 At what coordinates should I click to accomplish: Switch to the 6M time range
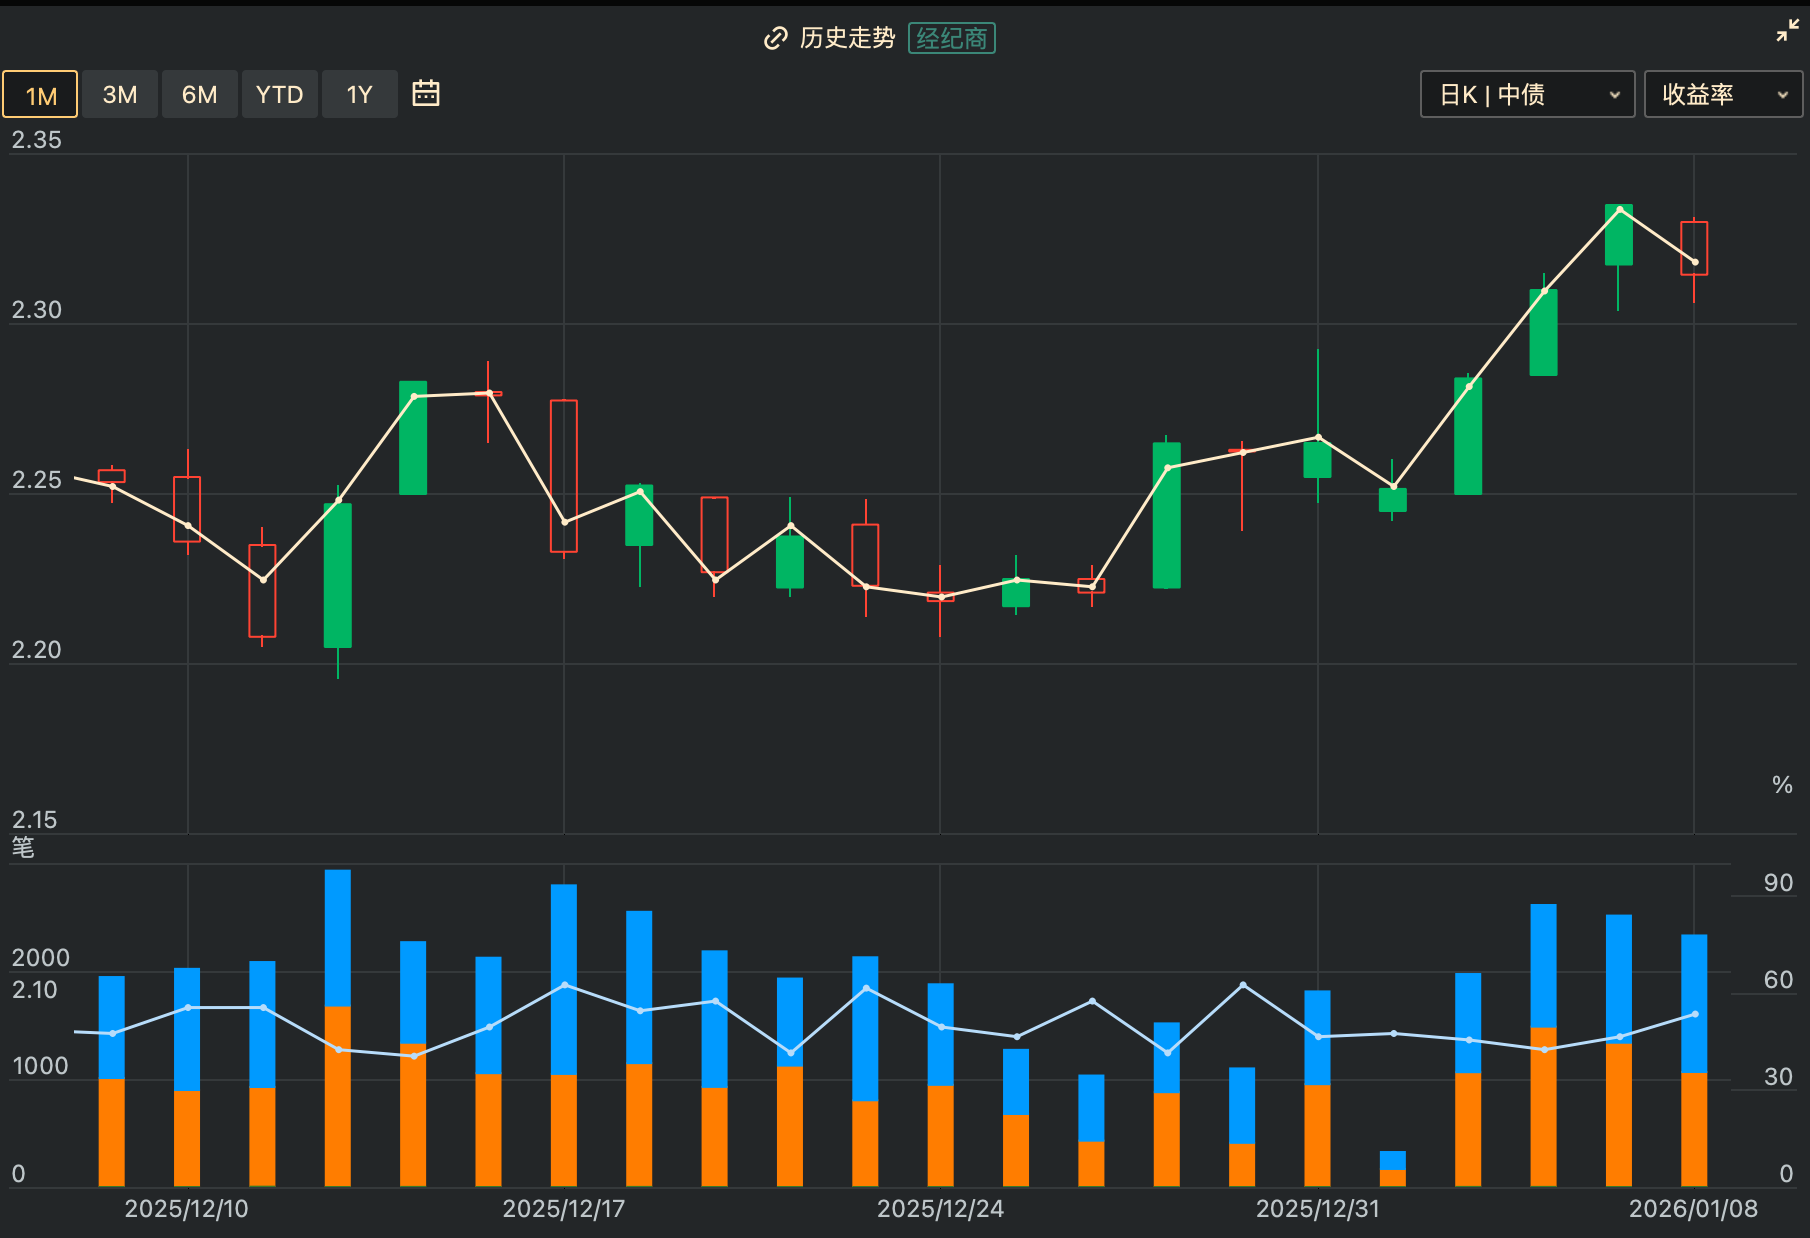pos(199,95)
